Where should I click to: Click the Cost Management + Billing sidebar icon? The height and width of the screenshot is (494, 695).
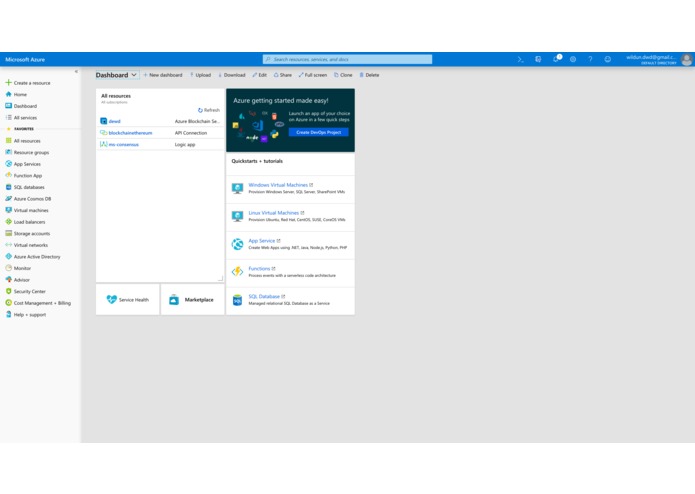(8, 303)
